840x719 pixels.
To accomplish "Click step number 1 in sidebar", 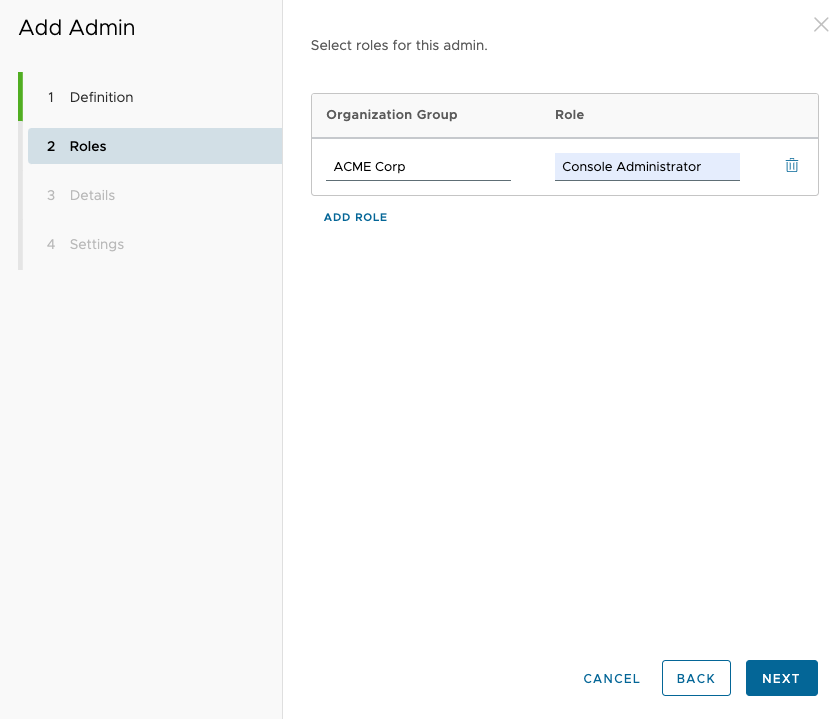I will pos(51,97).
